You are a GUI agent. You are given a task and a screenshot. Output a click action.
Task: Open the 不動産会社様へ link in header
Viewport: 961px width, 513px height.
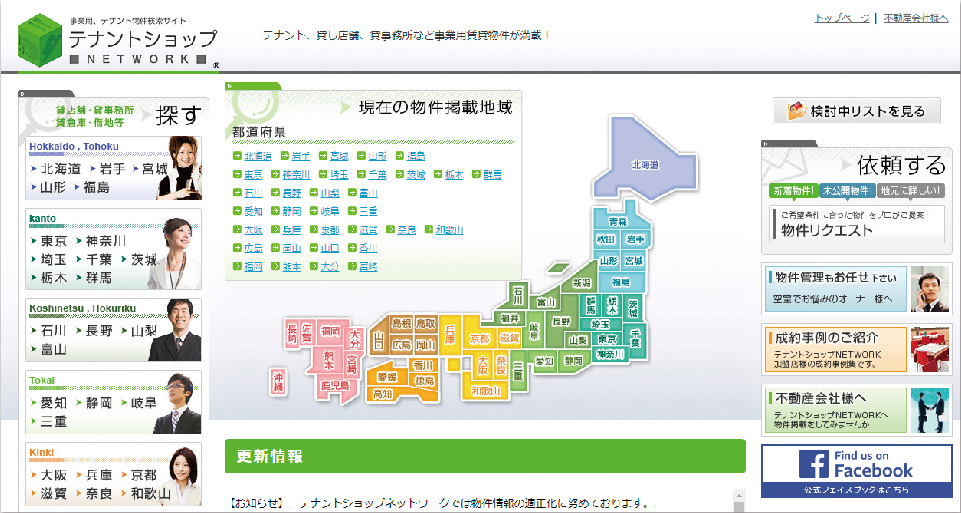click(x=916, y=19)
